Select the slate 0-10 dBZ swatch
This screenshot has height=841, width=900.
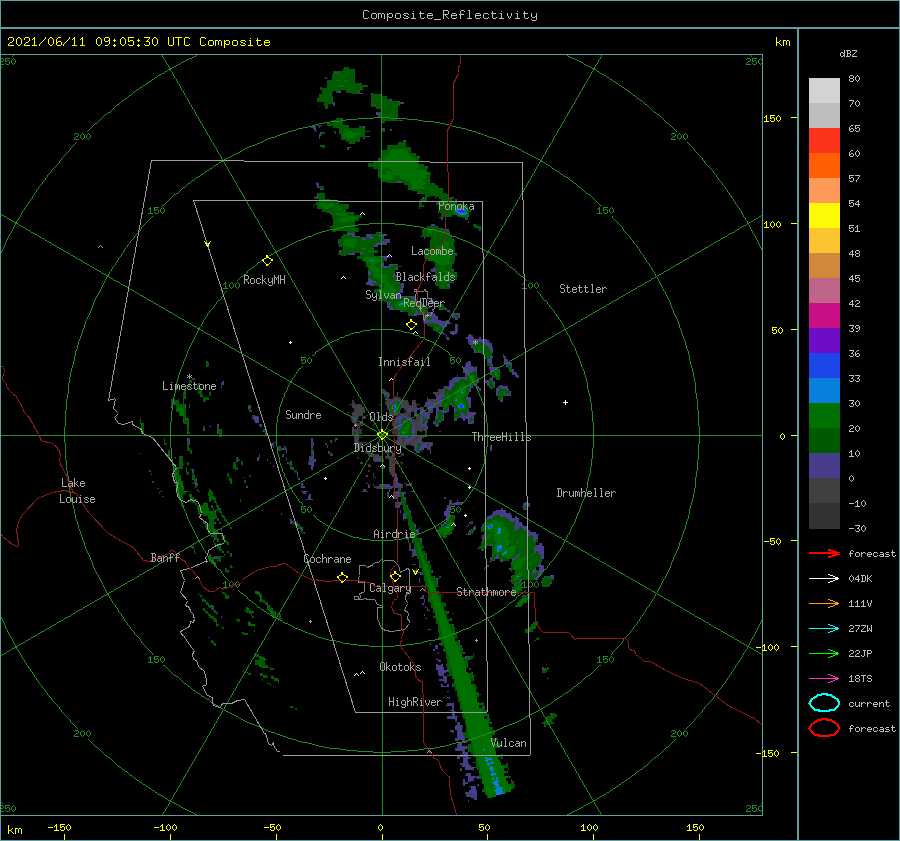[x=824, y=466]
